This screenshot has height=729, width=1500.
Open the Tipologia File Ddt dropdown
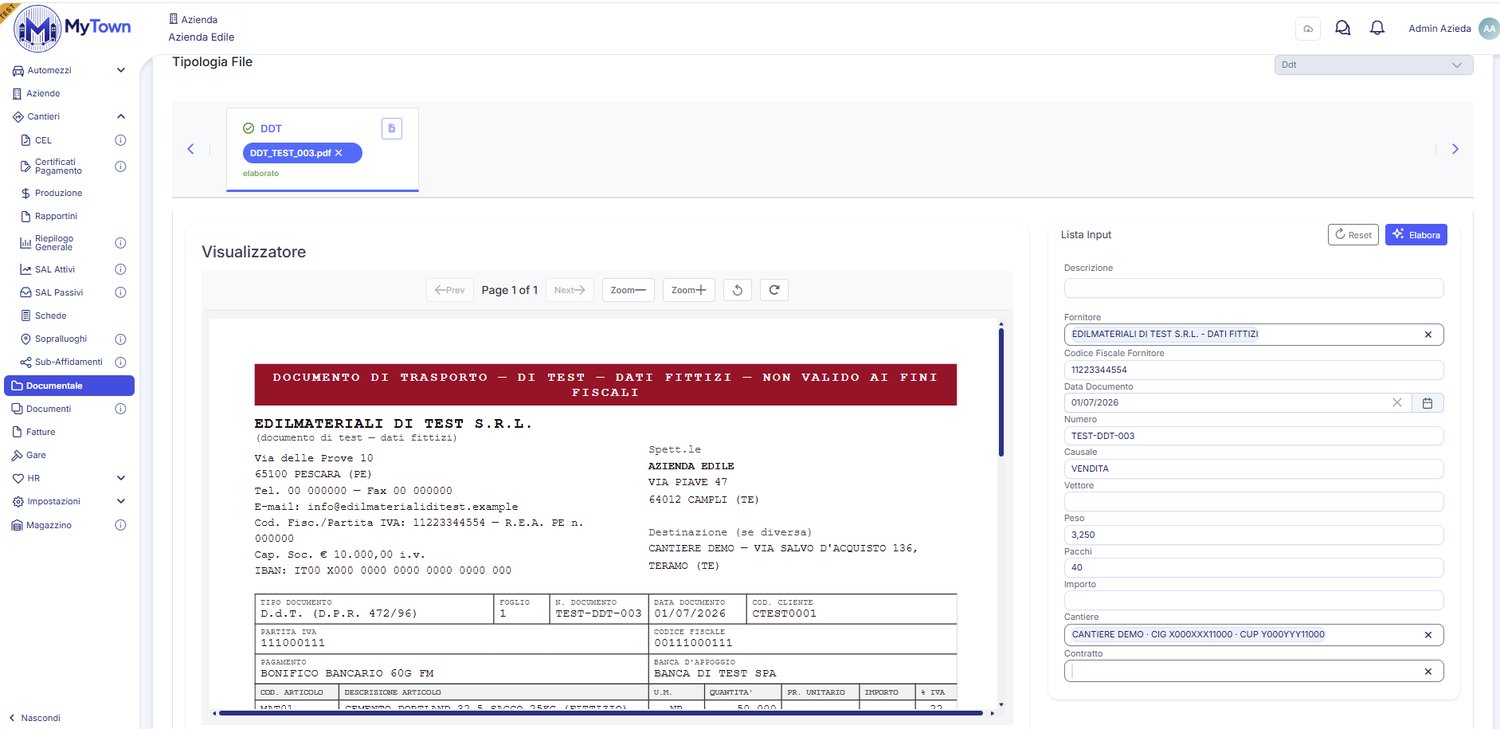[x=1373, y=65]
